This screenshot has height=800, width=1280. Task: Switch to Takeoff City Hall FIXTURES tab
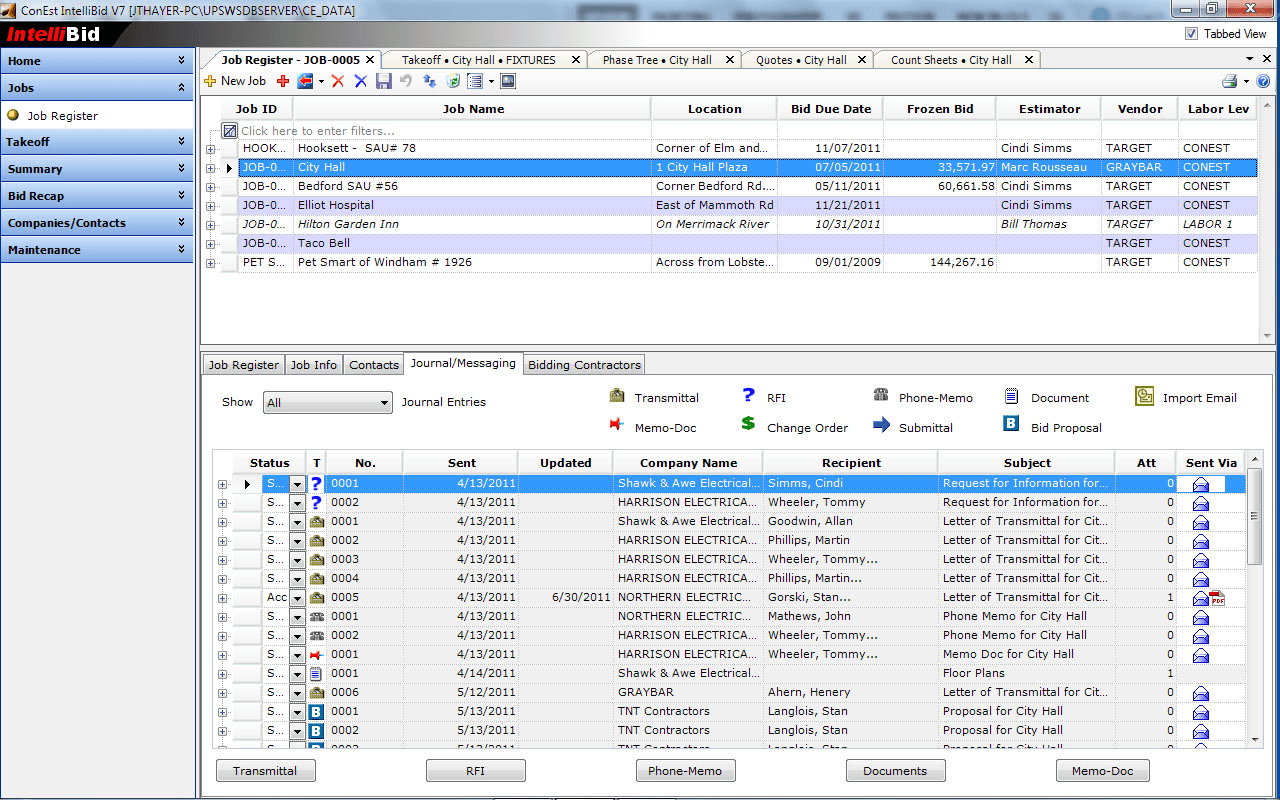[x=478, y=60]
